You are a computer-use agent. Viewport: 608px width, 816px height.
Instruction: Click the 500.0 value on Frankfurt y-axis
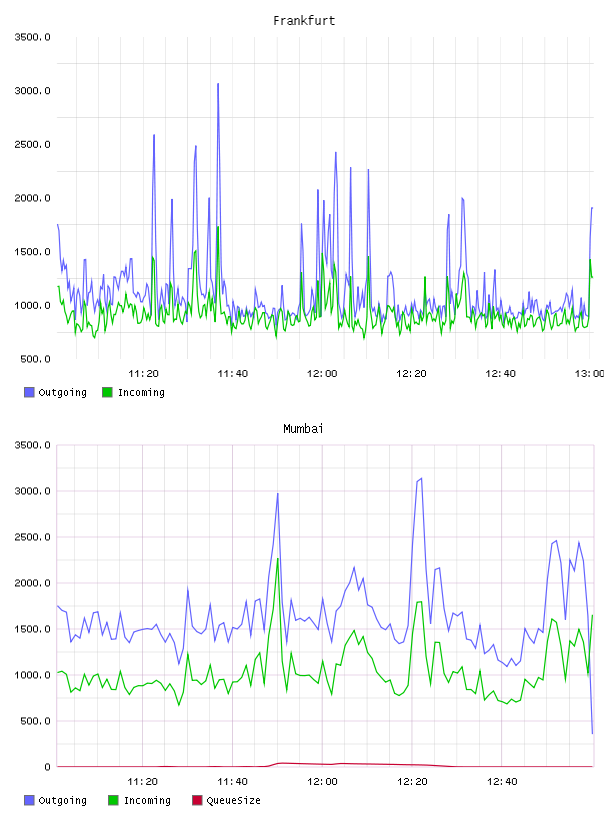pyautogui.click(x=35, y=359)
